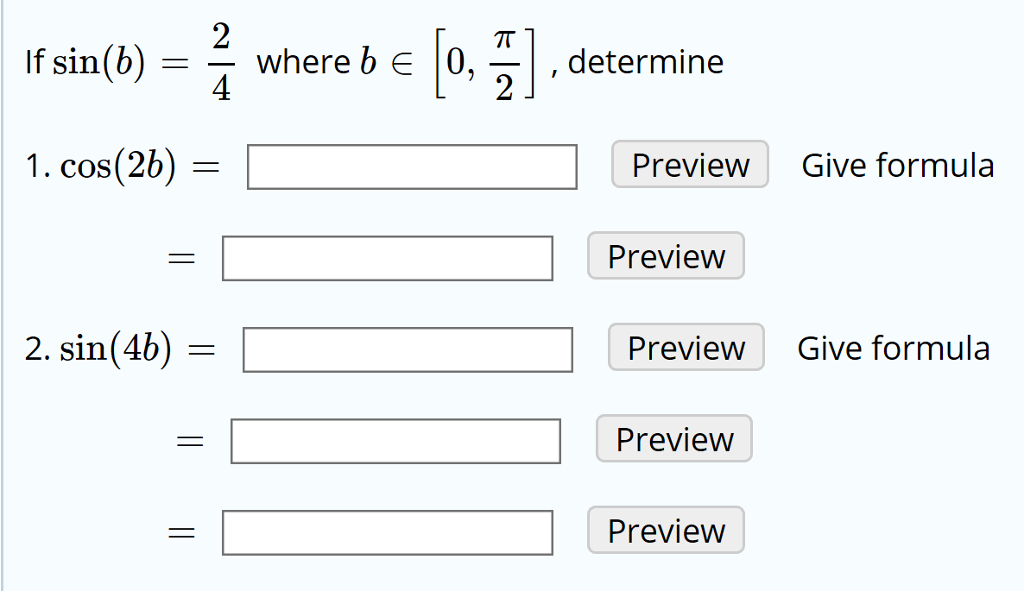Click the Give formula text in problem 1
Screen dimensions: 1024x591
pyautogui.click(x=897, y=165)
